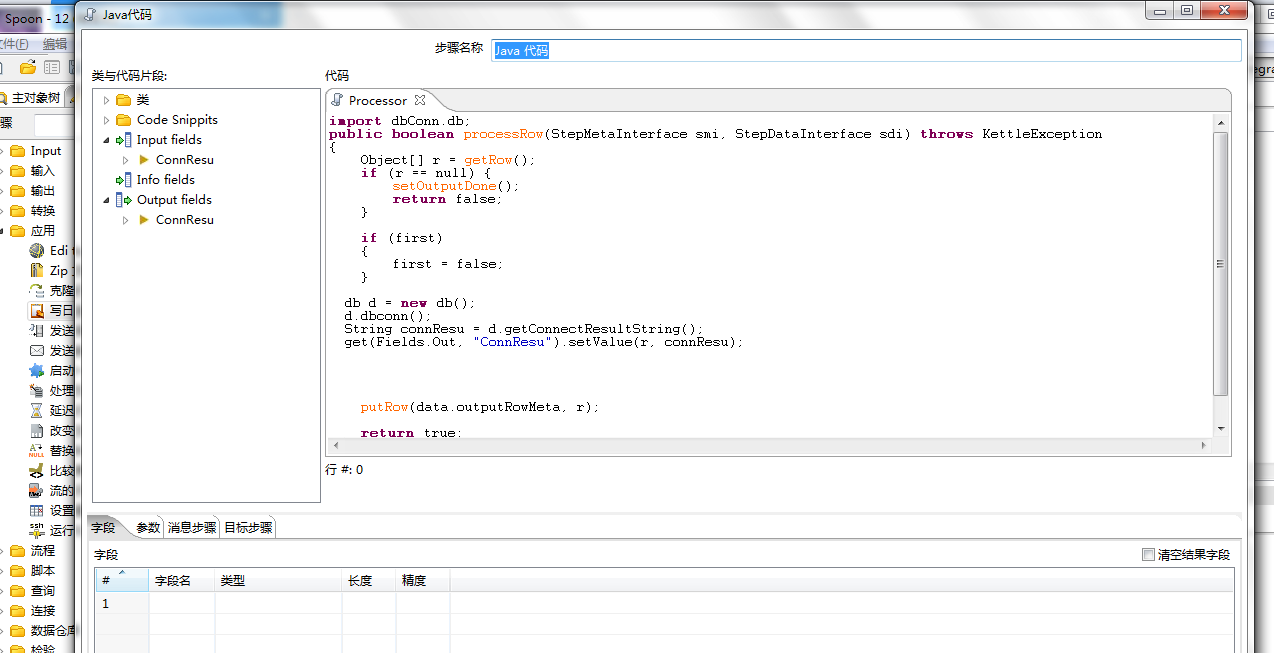
Task: Click the 类 folder icon in snippets tree
Action: [x=123, y=100]
